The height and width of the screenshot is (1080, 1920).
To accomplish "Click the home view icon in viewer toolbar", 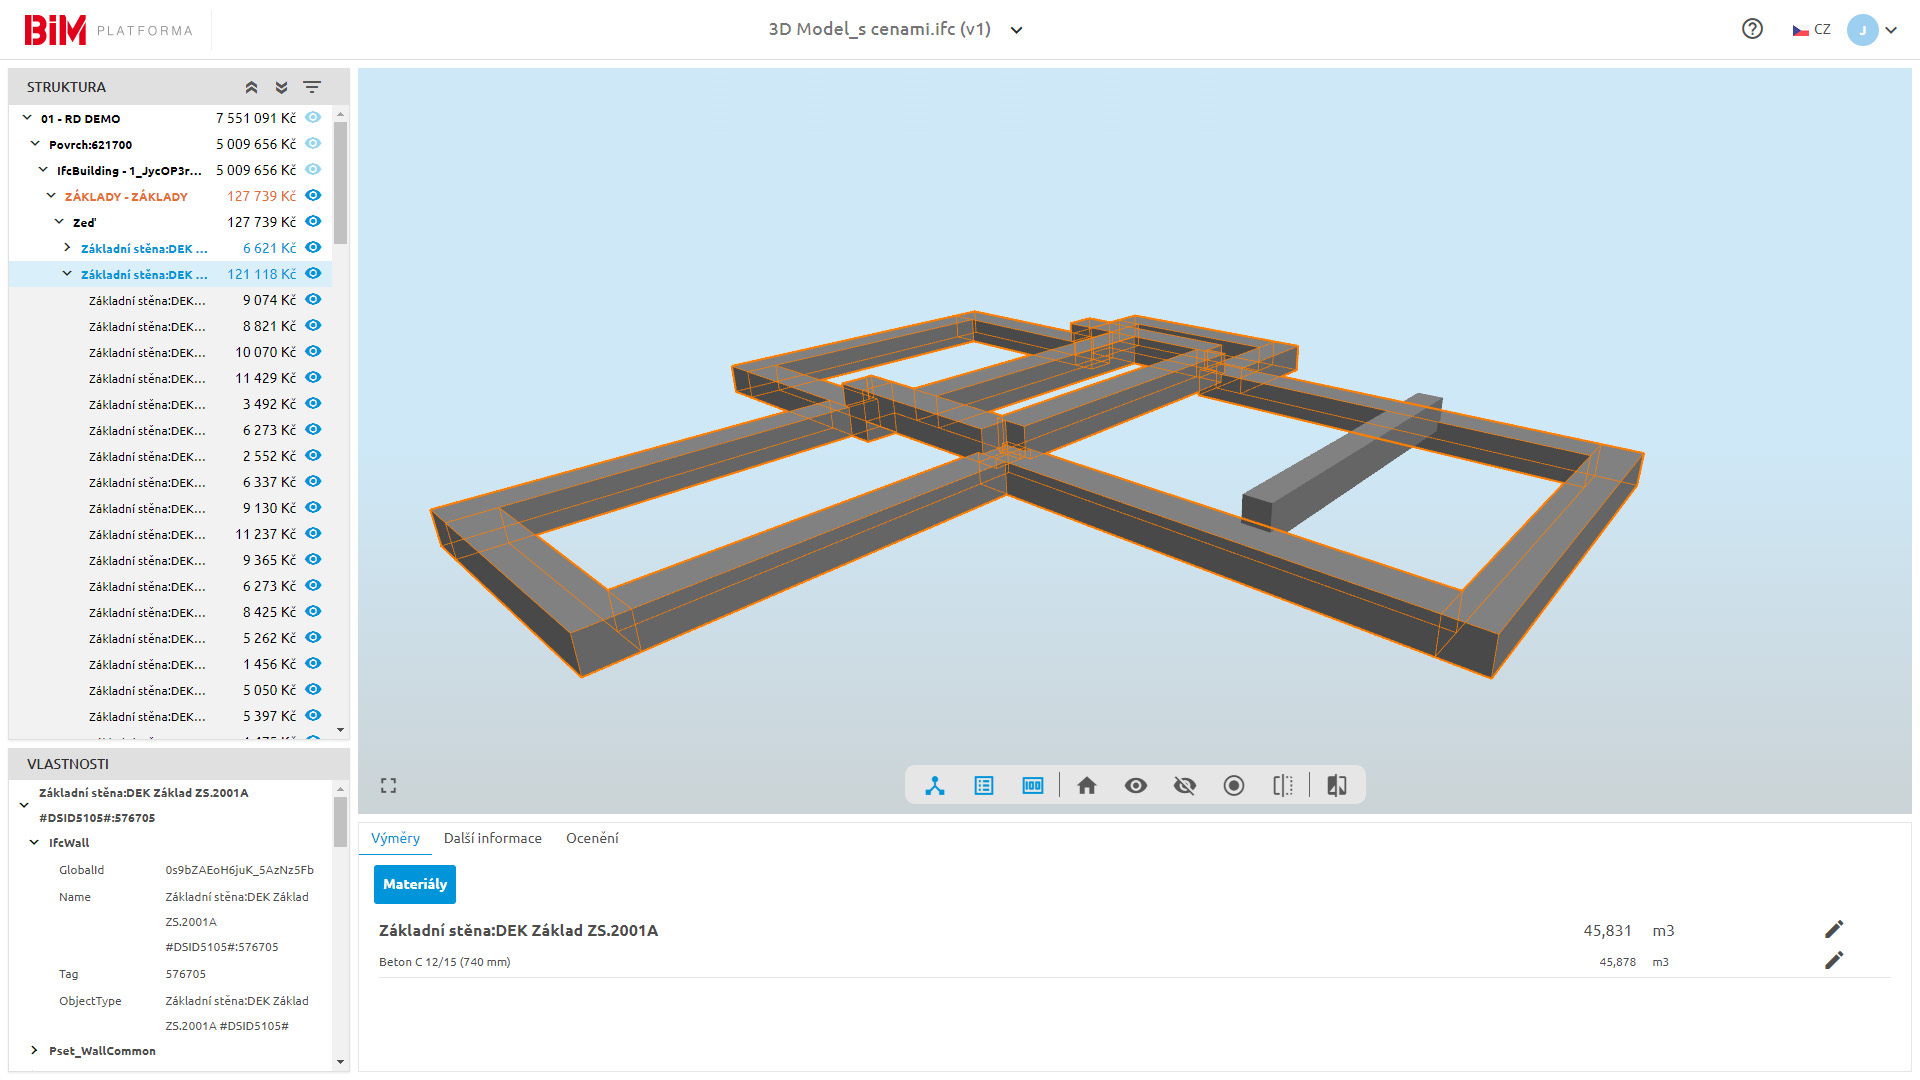I will click(1086, 786).
